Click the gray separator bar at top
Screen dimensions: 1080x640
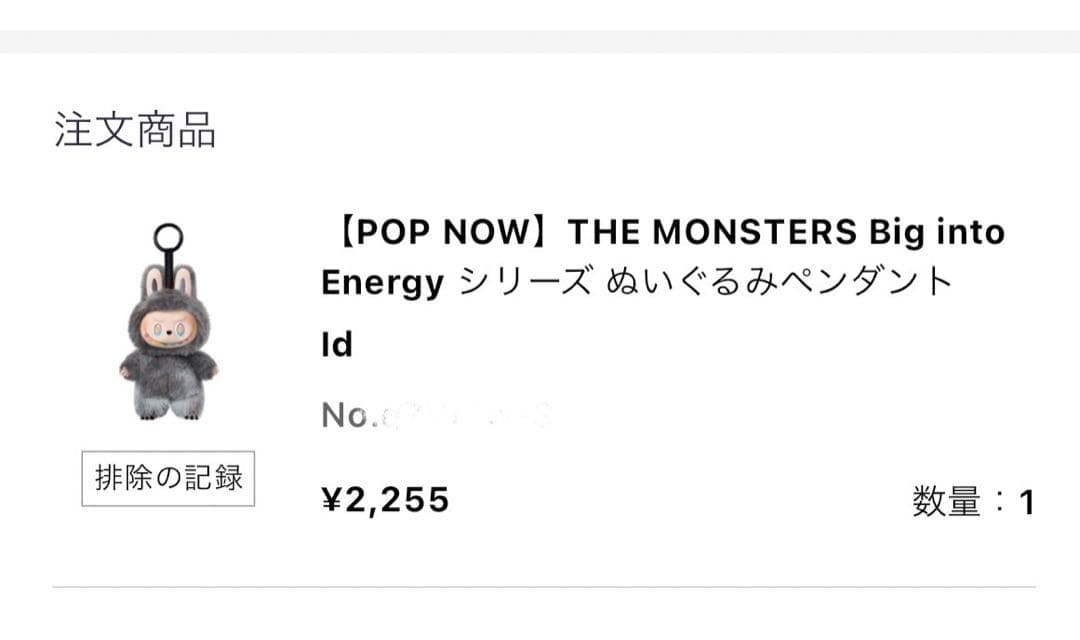(x=540, y=41)
